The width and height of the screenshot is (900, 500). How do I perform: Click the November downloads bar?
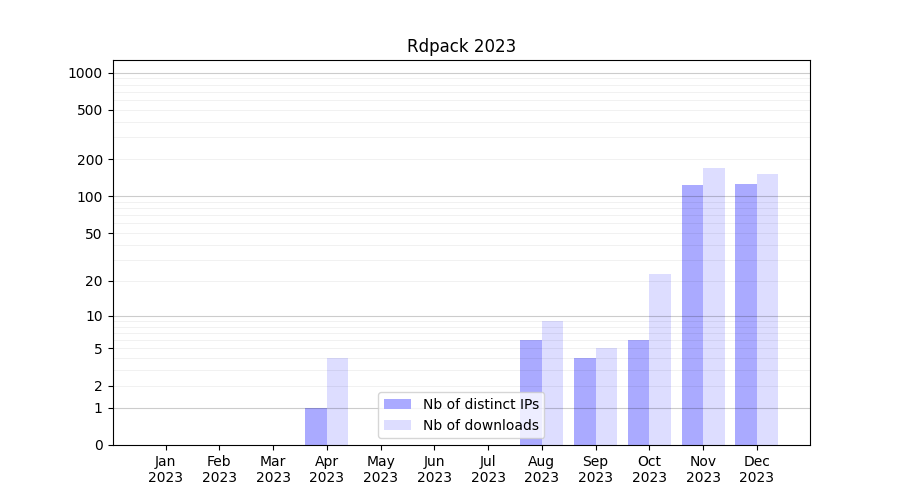pyautogui.click(x=714, y=307)
